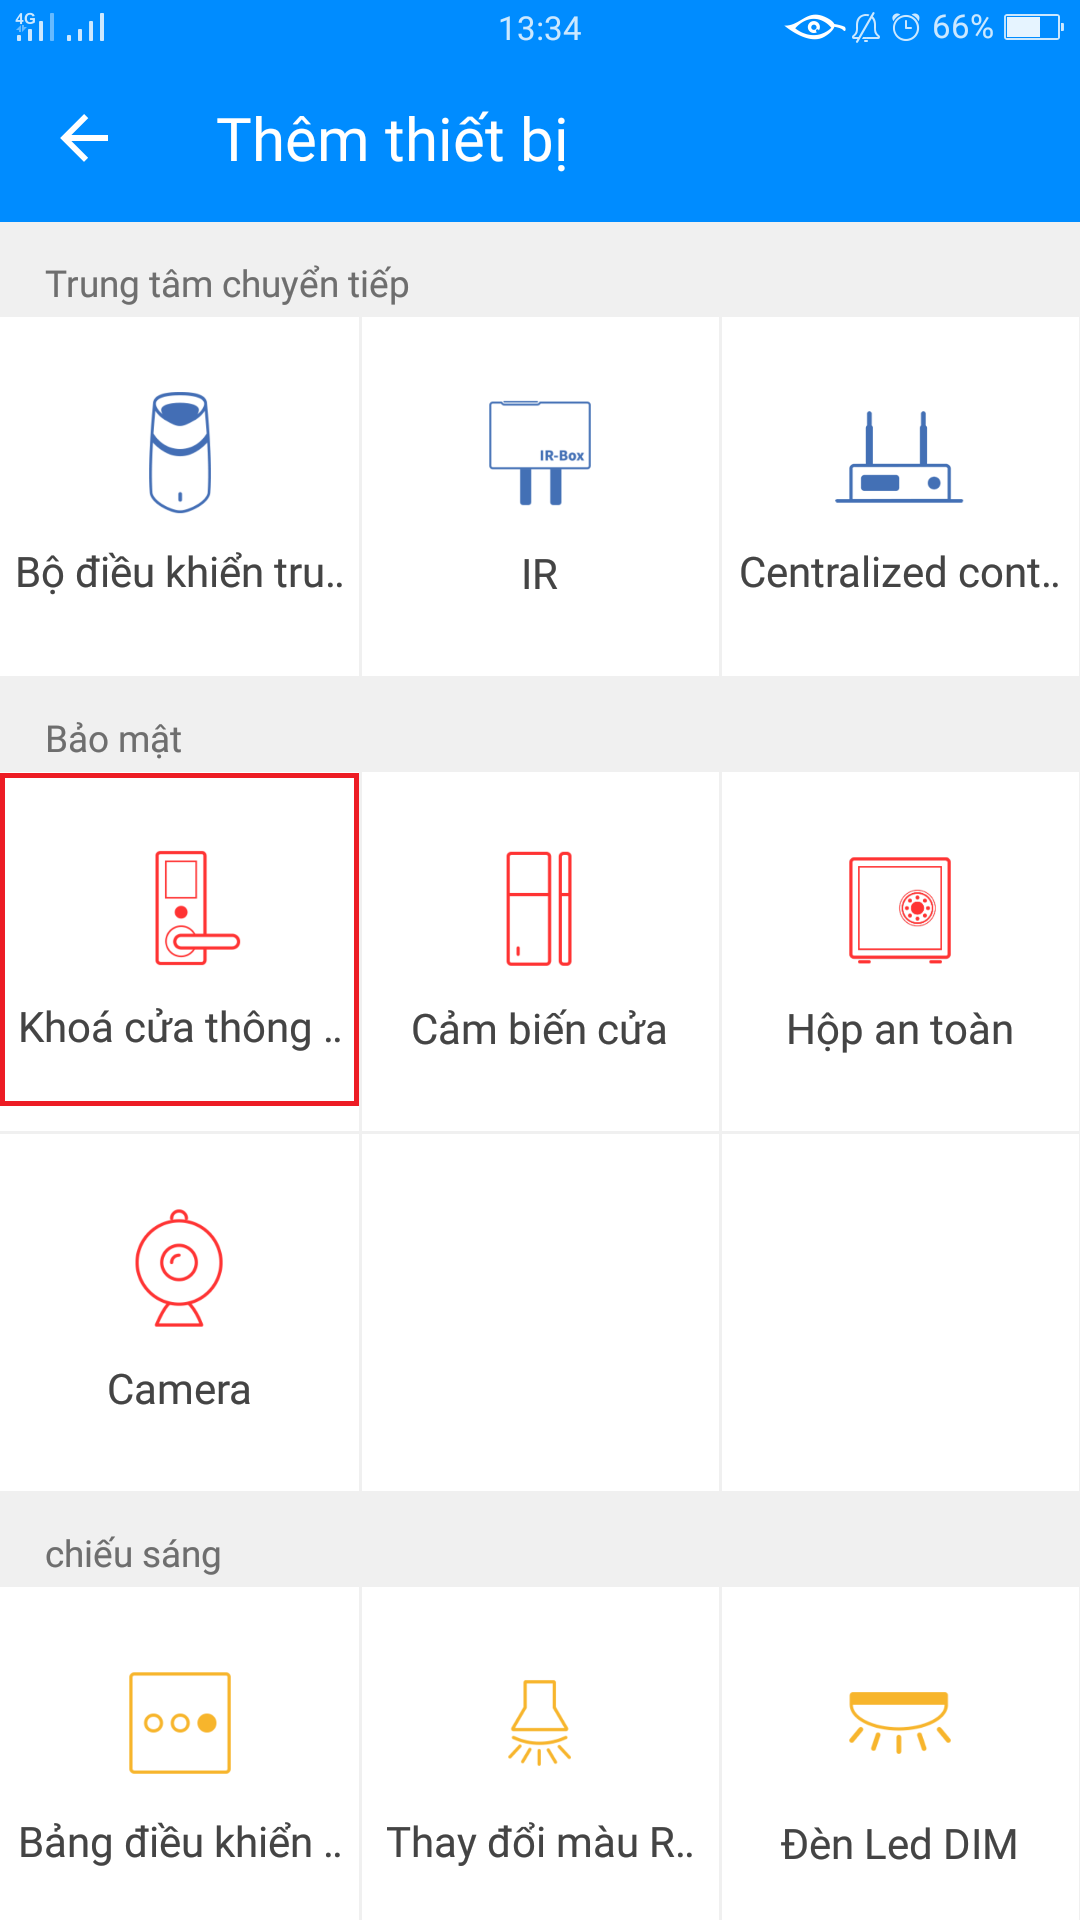Pick the safe box icon
The image size is (1080, 1920).
[899, 909]
